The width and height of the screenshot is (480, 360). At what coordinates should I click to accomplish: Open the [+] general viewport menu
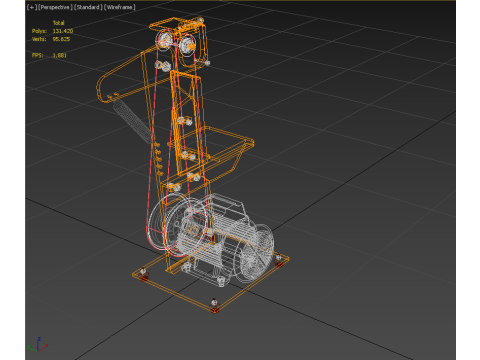point(31,7)
